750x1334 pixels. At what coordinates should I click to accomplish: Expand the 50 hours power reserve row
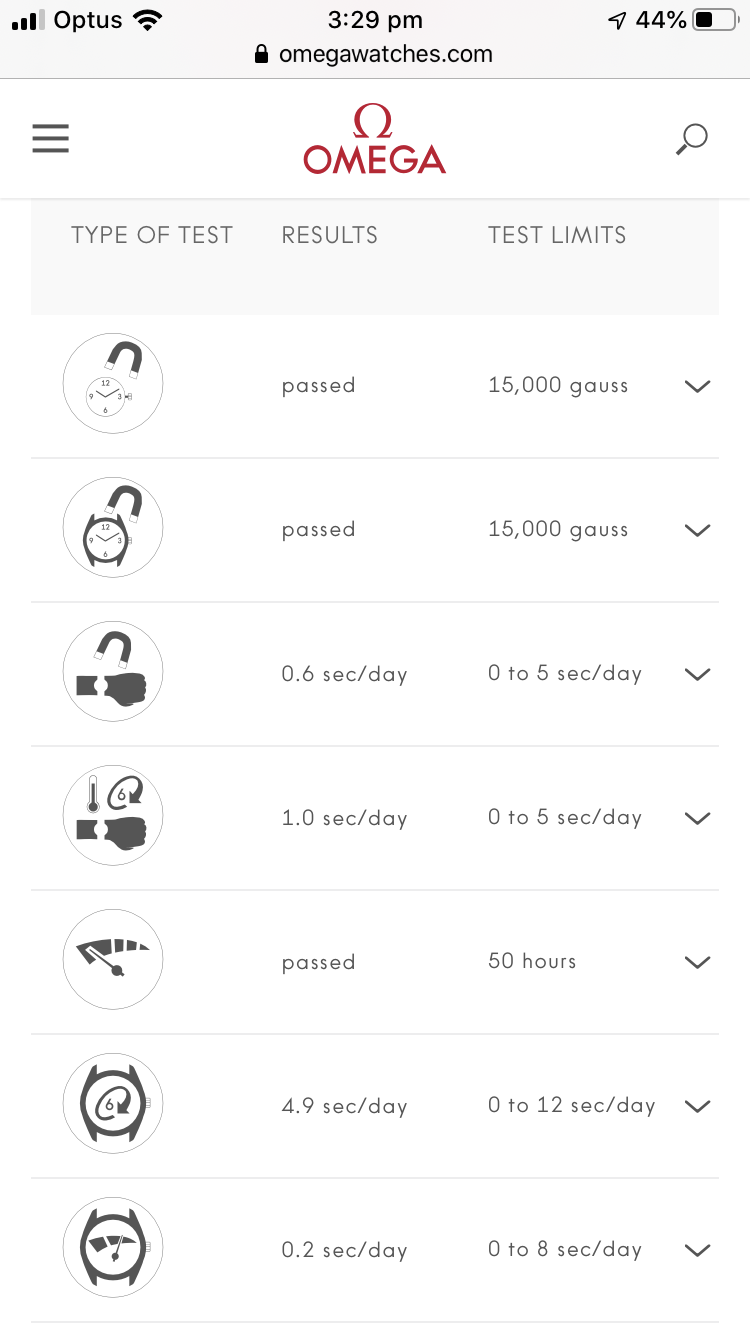coord(696,962)
